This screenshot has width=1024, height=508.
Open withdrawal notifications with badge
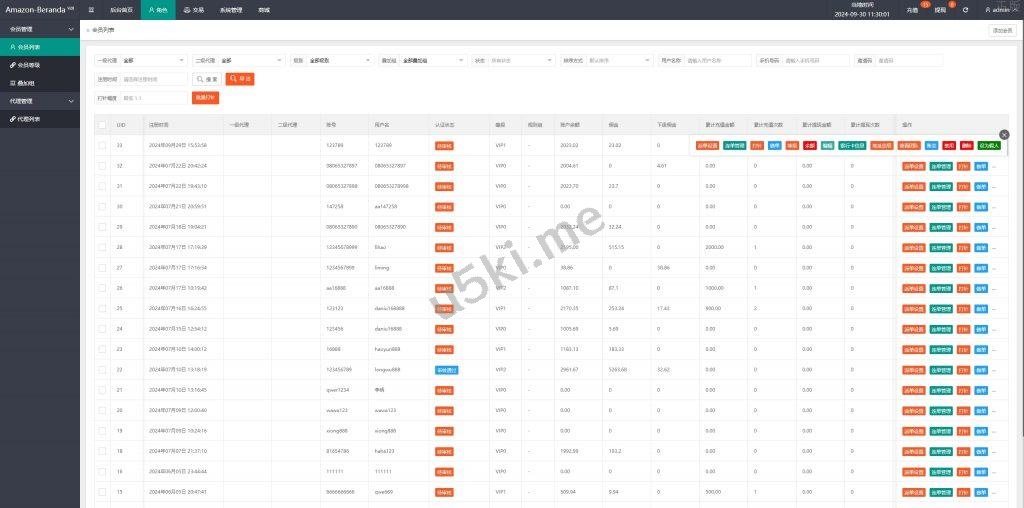tap(940, 9)
